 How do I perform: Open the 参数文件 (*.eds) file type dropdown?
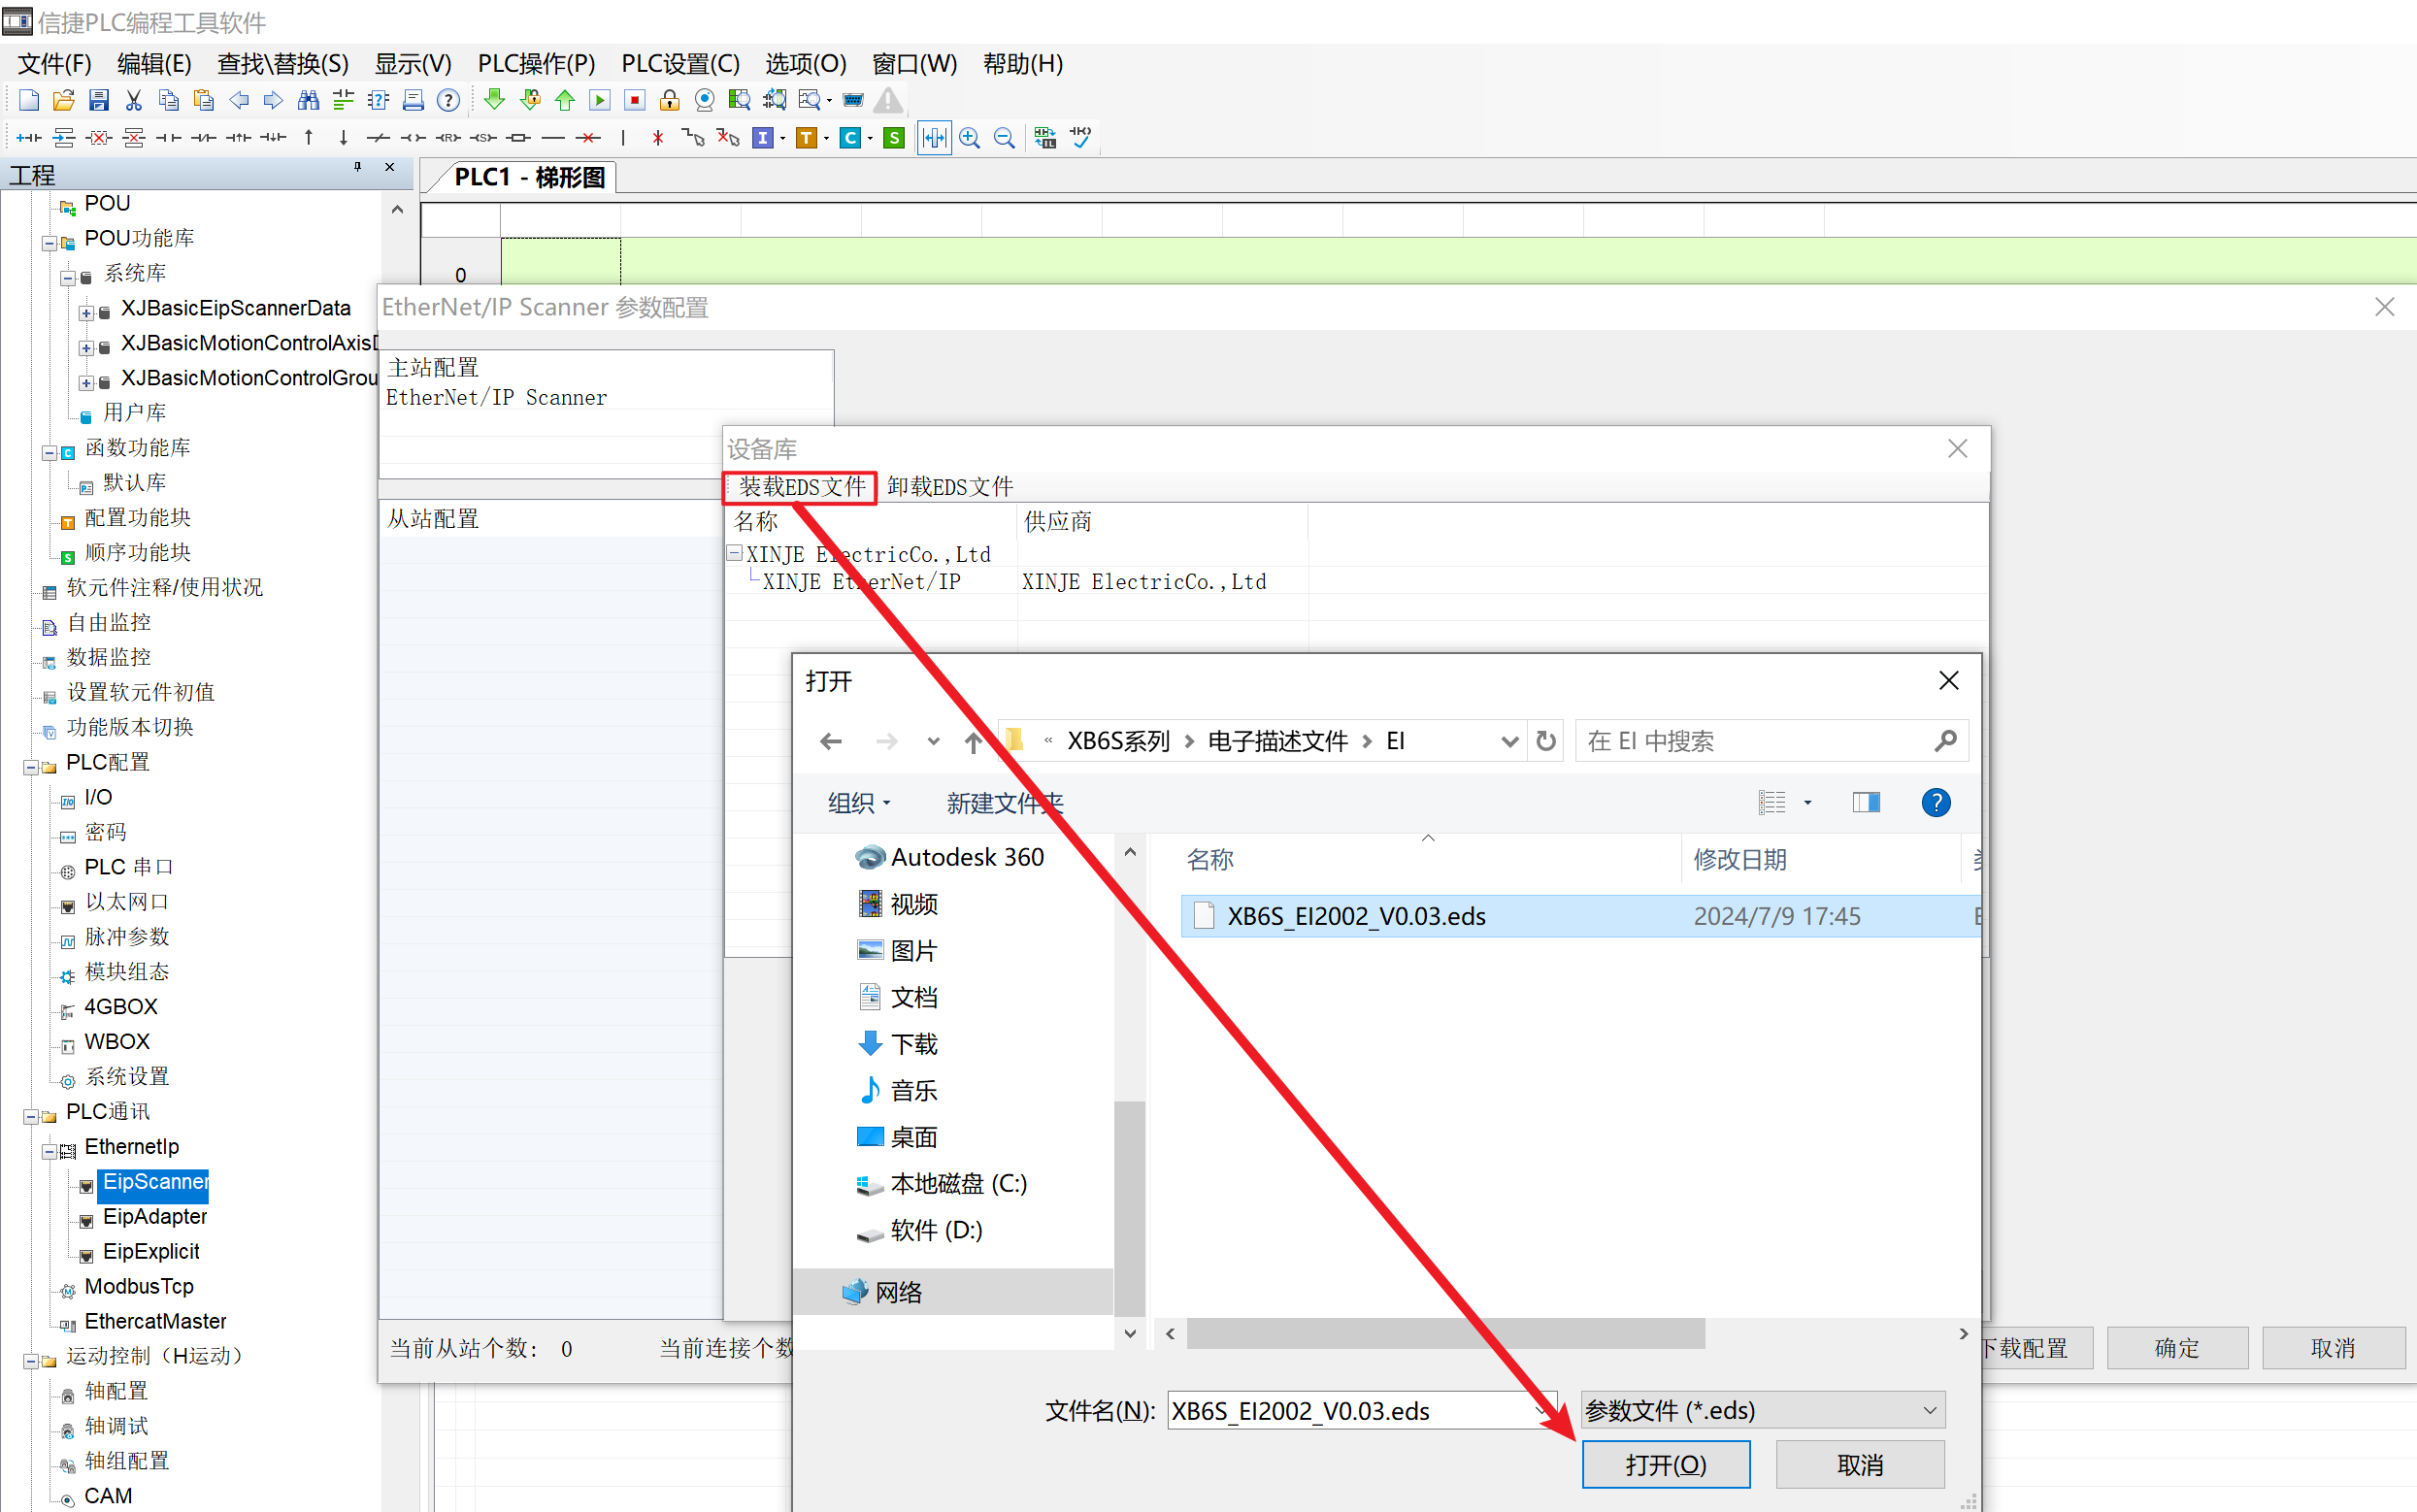point(1762,1410)
